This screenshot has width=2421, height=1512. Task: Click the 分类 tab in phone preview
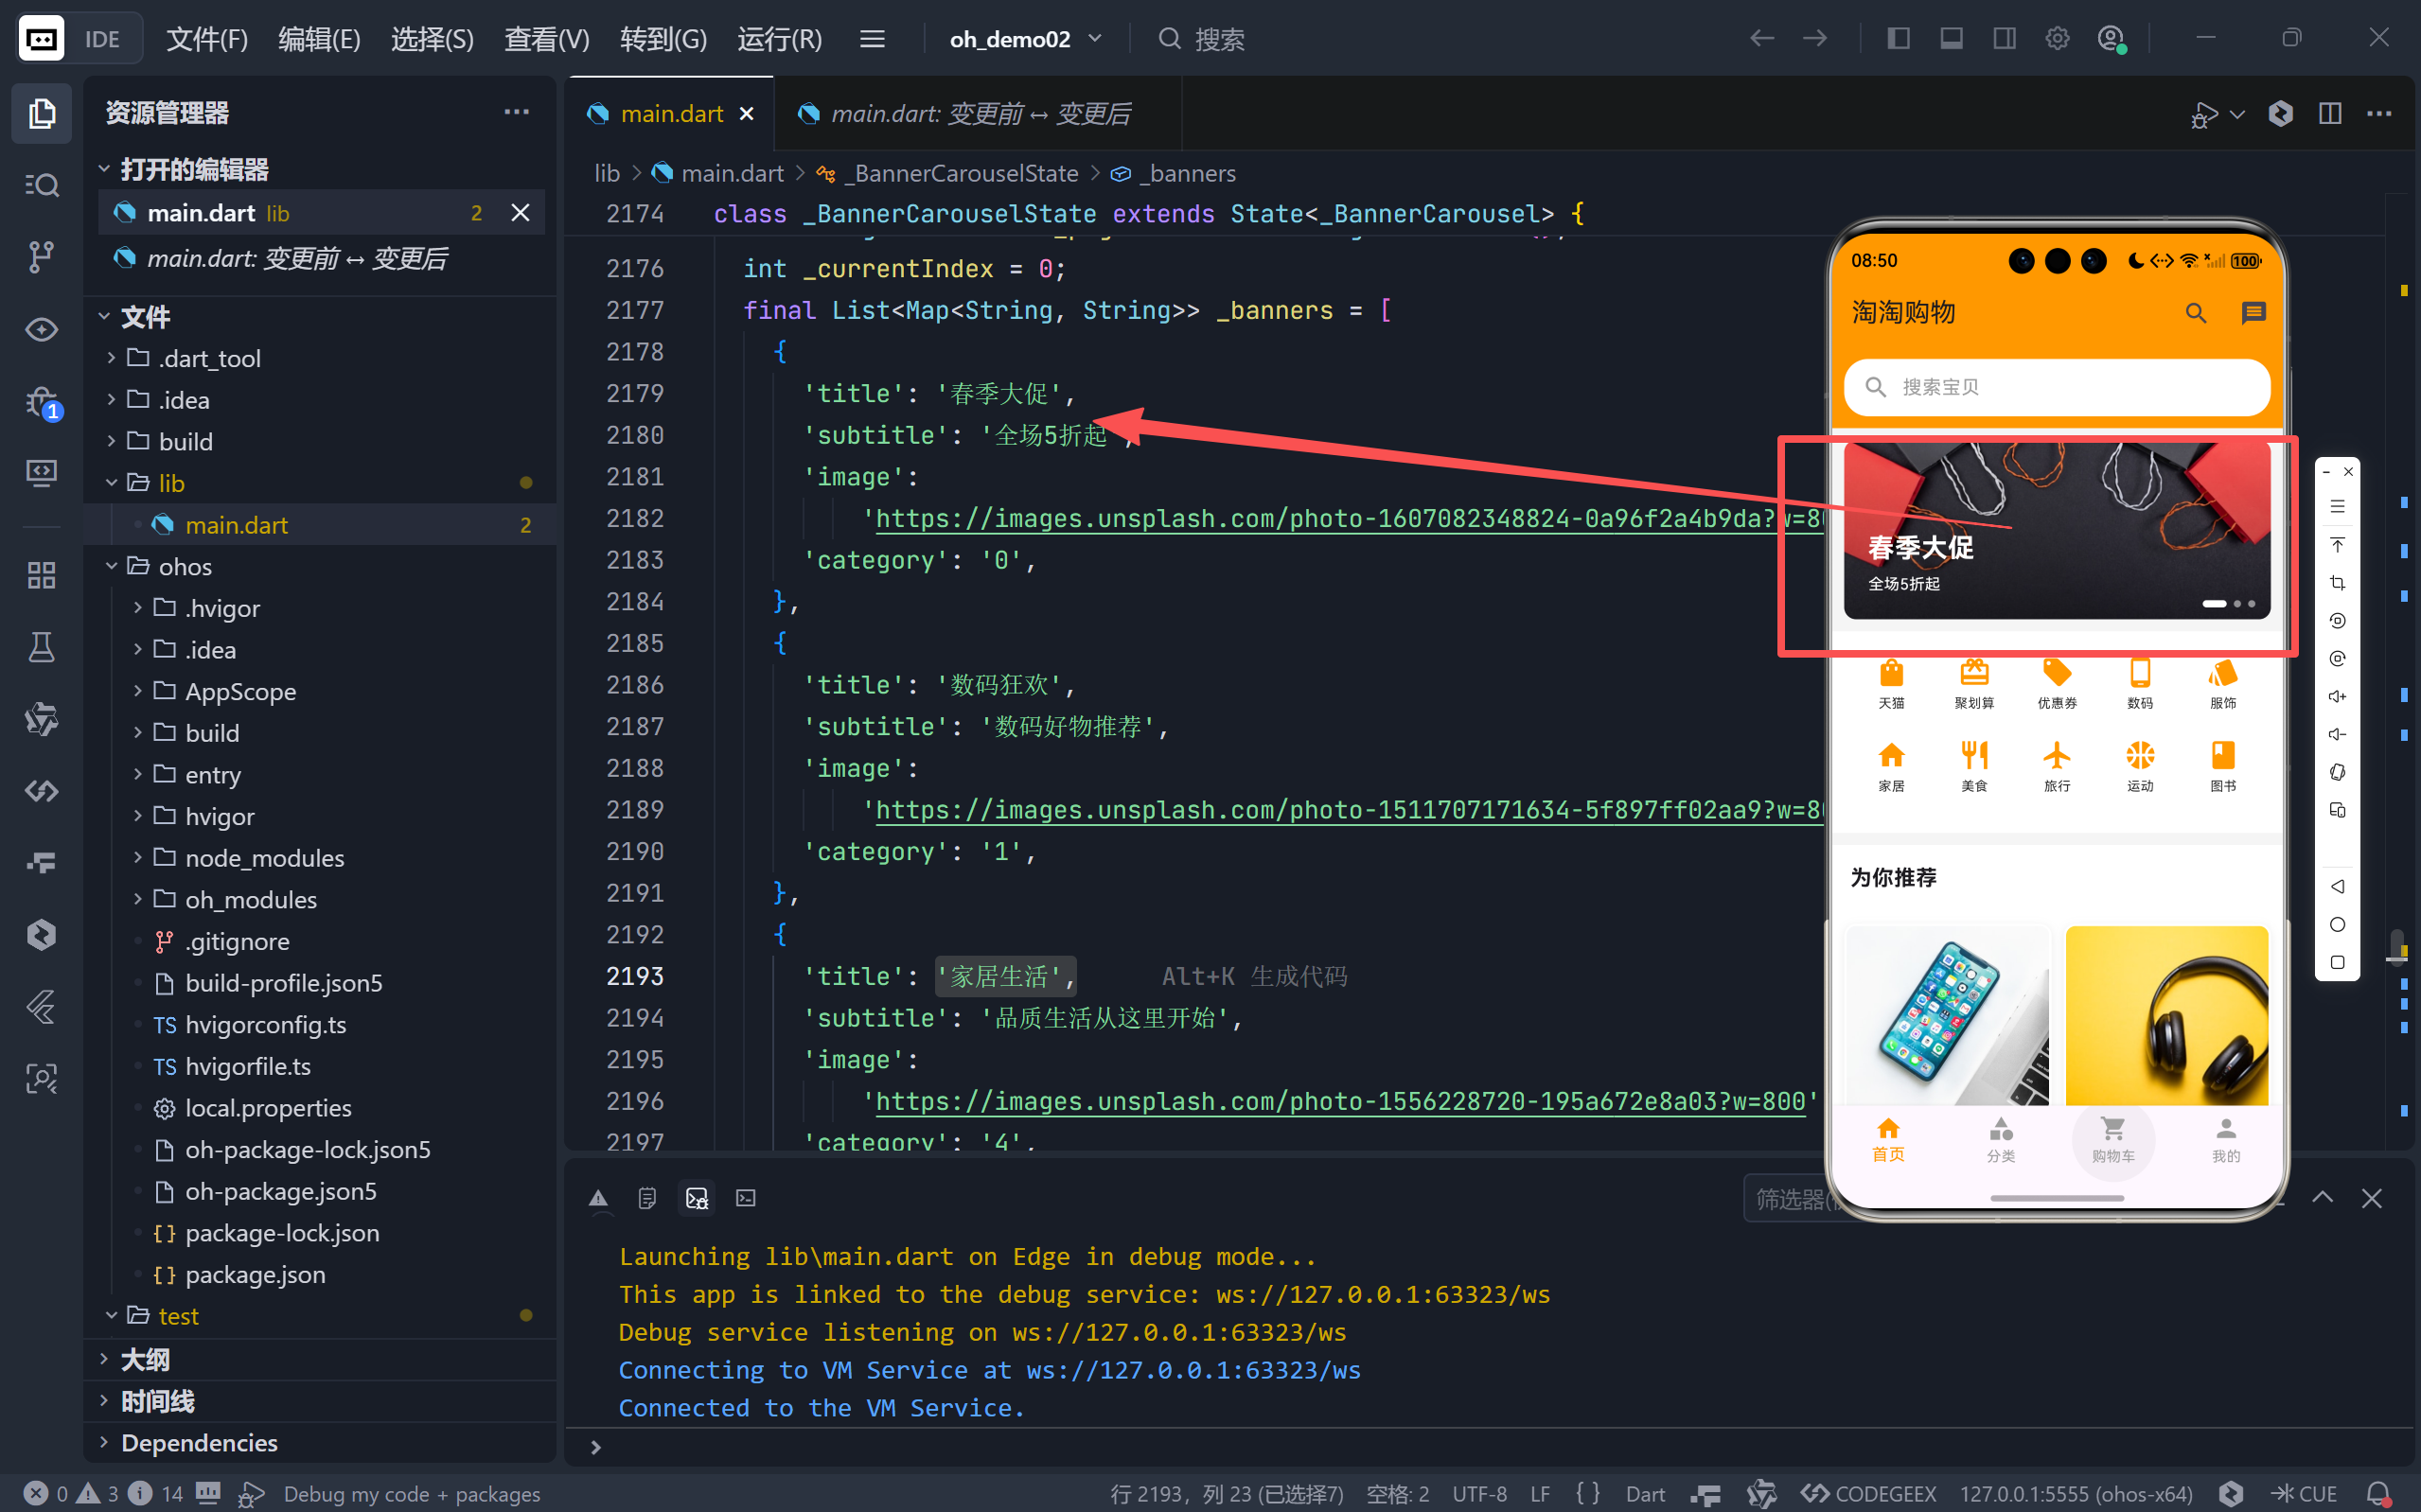point(2000,1139)
